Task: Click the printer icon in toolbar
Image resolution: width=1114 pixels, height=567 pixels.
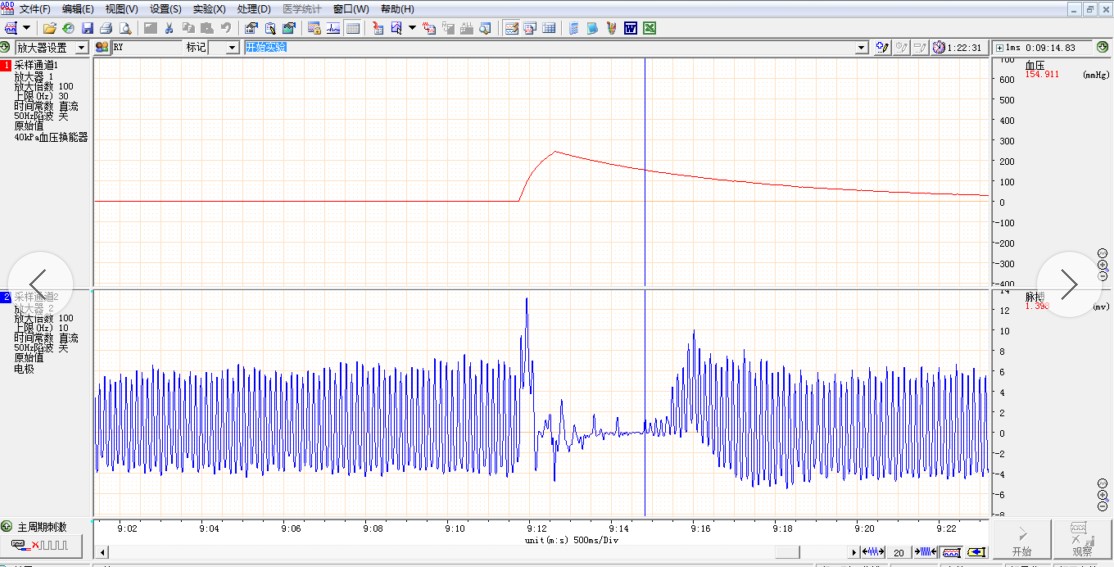Action: 105,28
